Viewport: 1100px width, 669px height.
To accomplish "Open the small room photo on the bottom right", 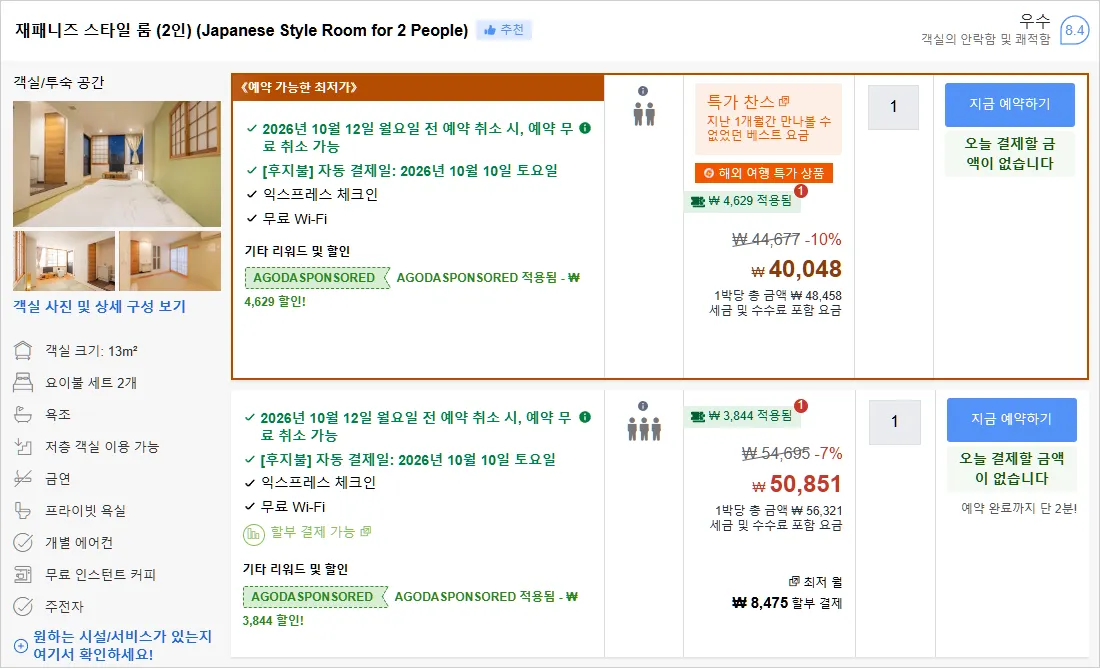I will point(170,261).
